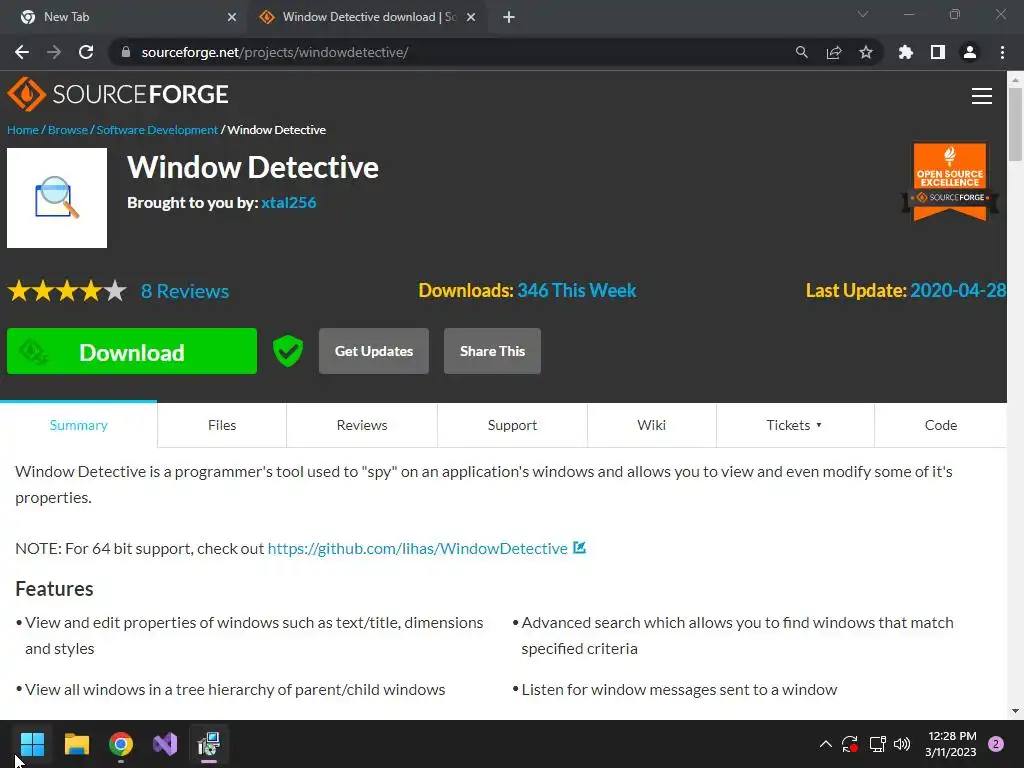Image resolution: width=1024 pixels, height=768 pixels.
Task: Open Chrome profile avatar
Action: point(970,52)
